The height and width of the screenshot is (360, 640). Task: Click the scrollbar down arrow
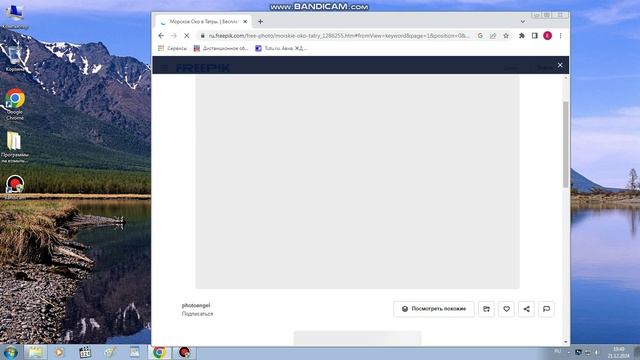point(566,342)
